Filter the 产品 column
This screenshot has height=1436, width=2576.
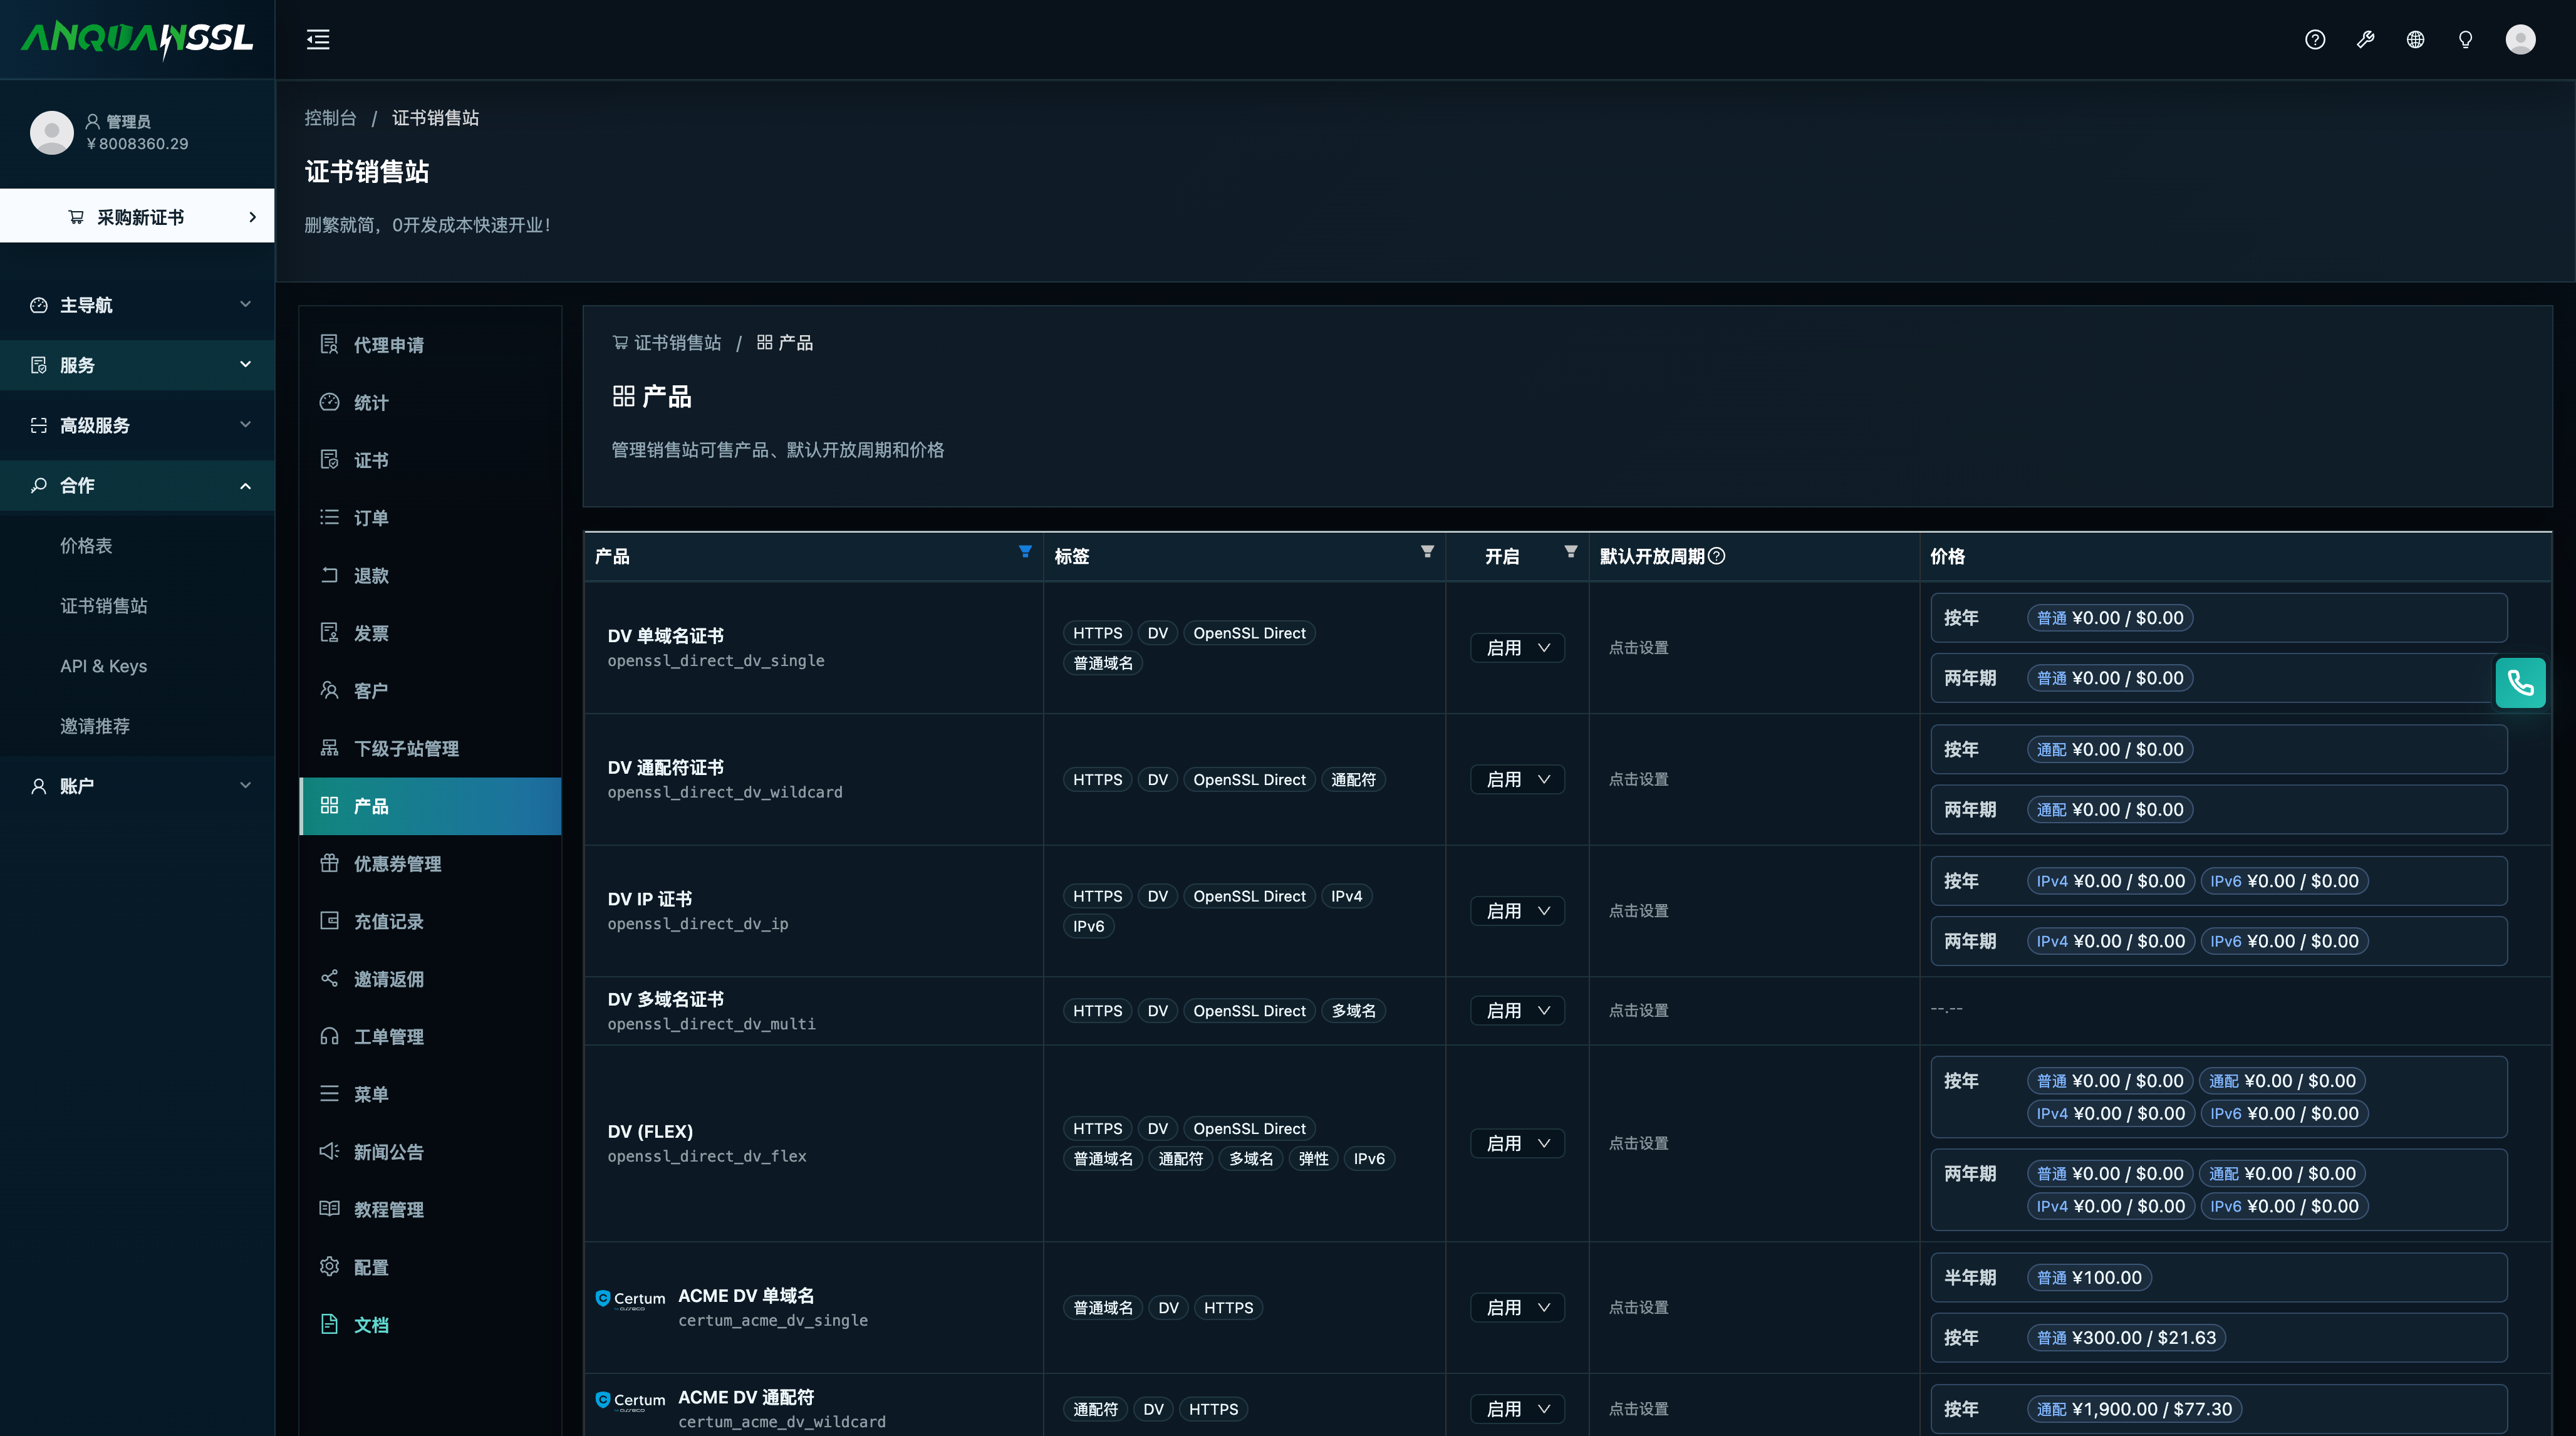(1025, 552)
